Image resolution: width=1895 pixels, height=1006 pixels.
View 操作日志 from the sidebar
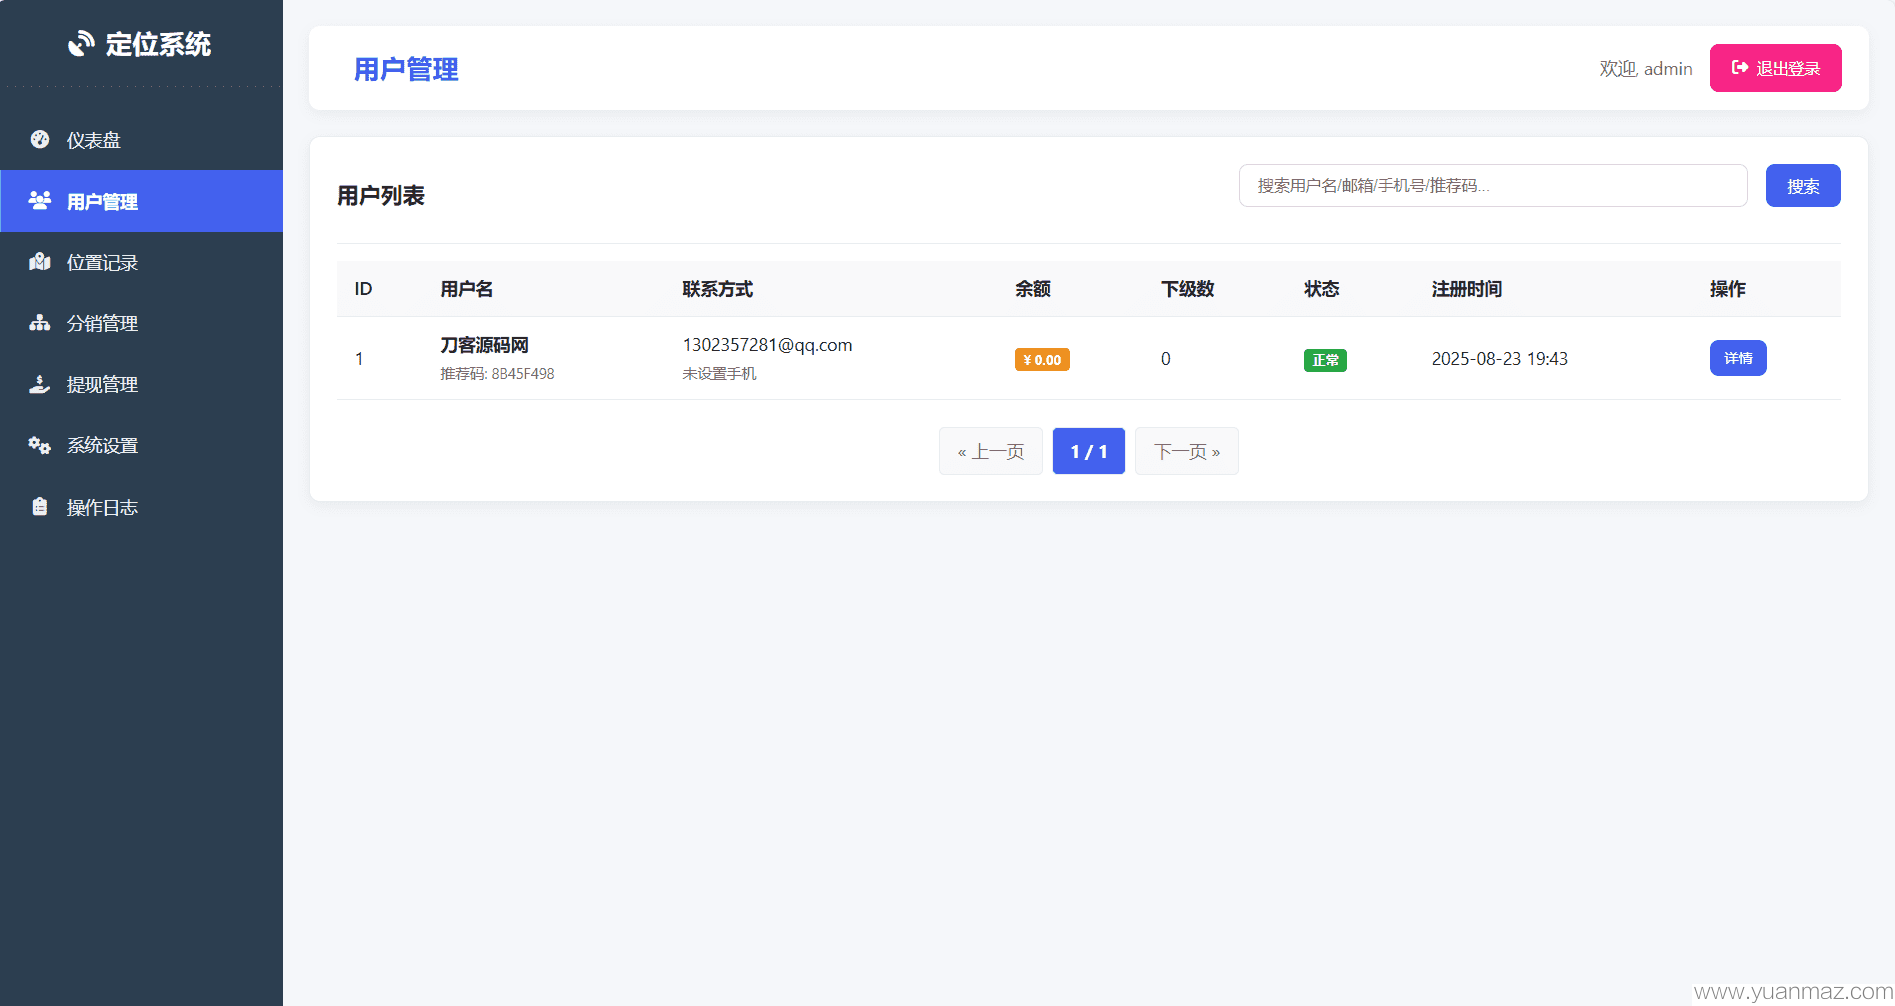[141, 507]
